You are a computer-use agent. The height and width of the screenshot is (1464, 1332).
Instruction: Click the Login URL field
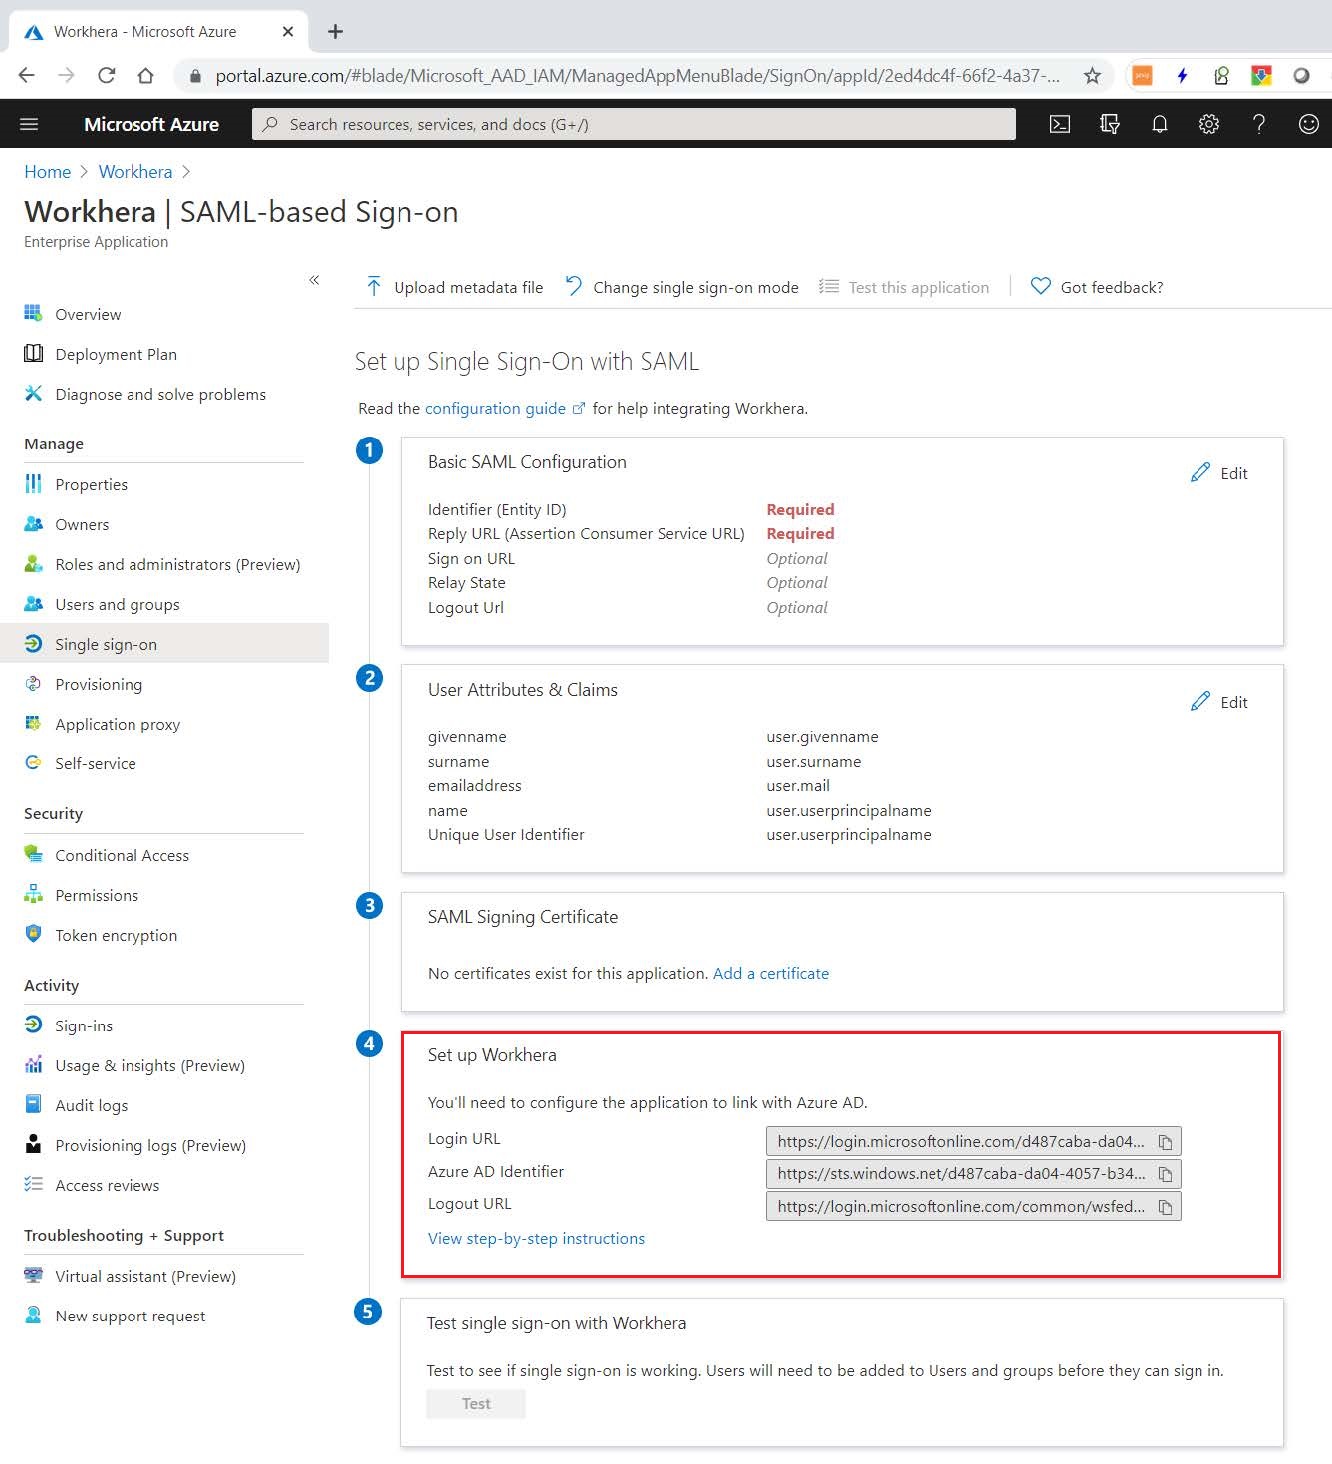tap(973, 1142)
